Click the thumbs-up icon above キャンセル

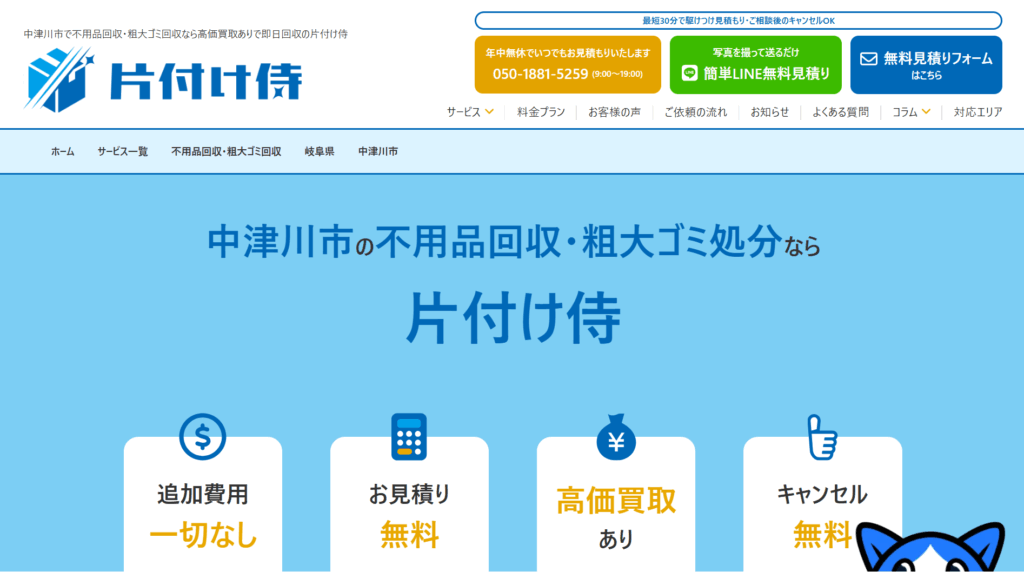pyautogui.click(x=821, y=436)
